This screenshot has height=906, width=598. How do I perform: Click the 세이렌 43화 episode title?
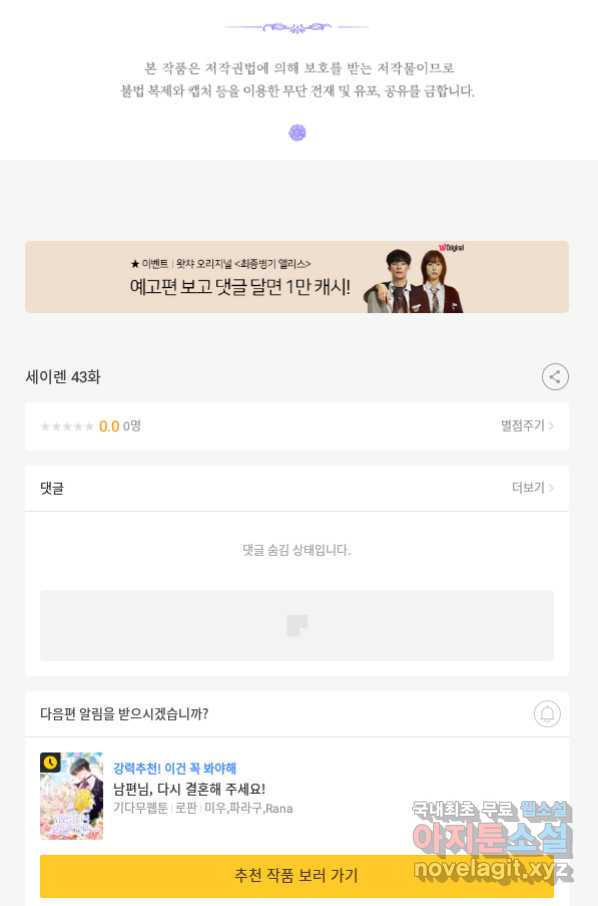pyautogui.click(x=63, y=377)
